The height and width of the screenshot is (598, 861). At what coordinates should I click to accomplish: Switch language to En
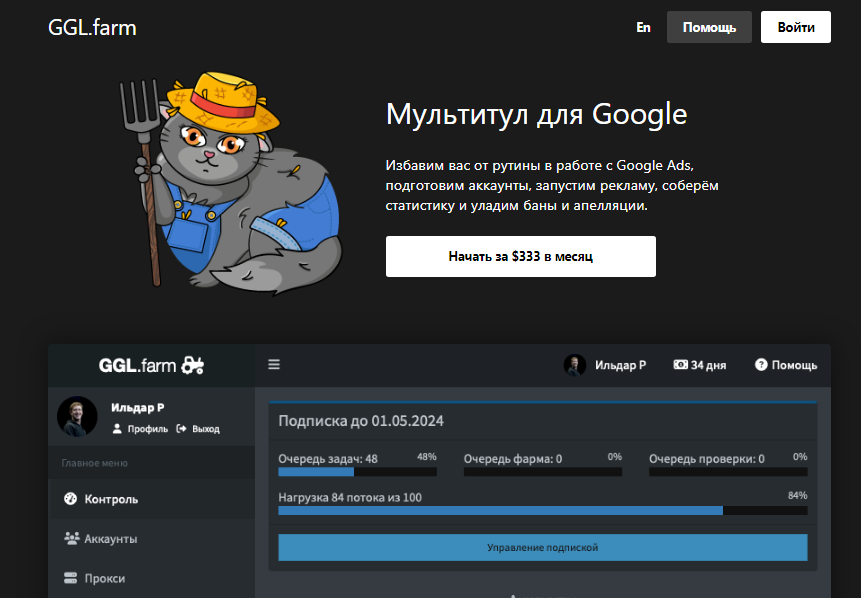coord(643,27)
